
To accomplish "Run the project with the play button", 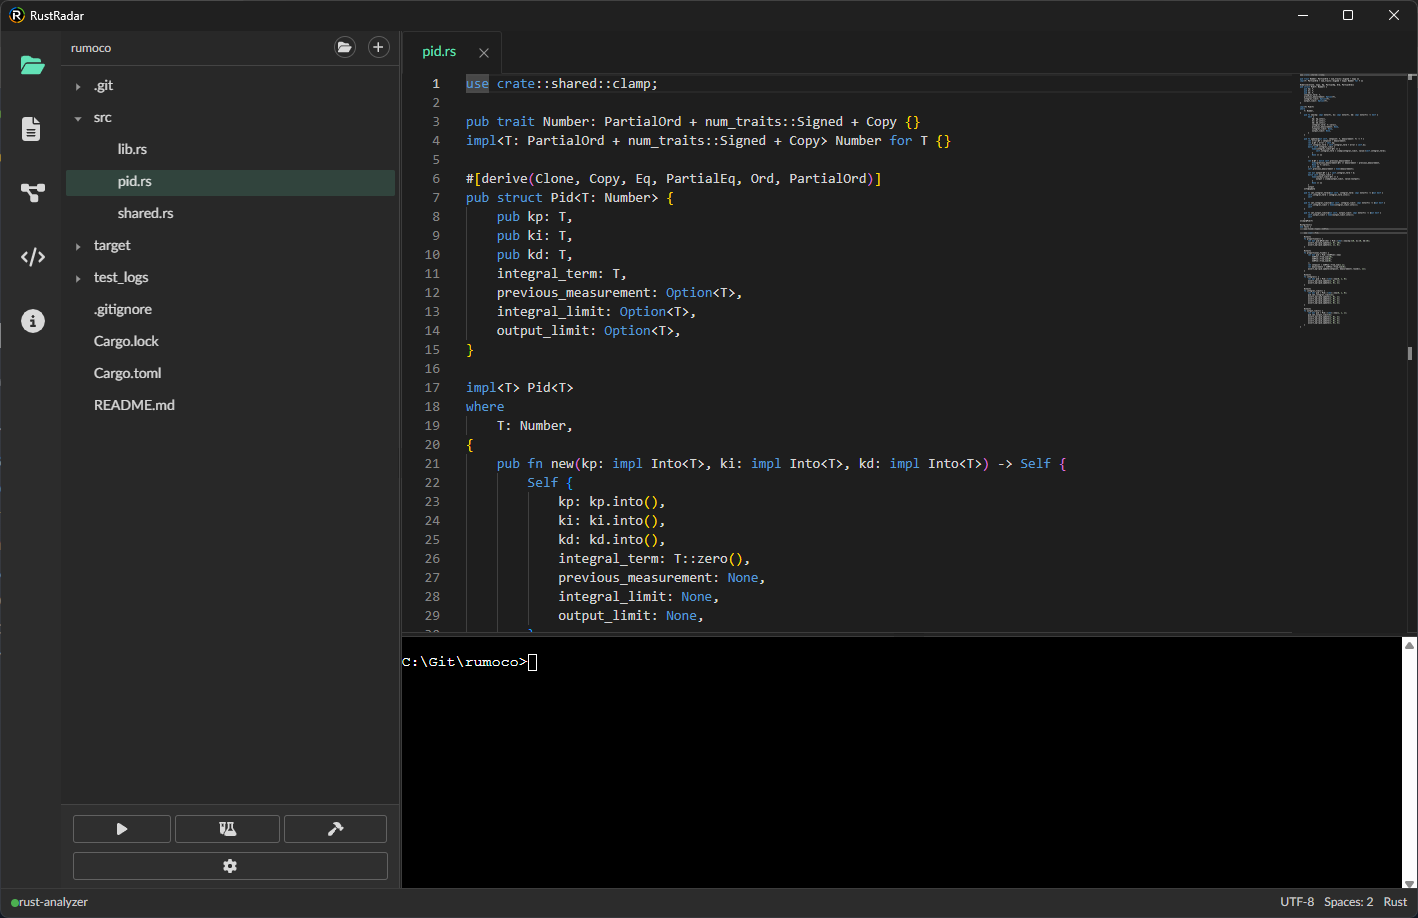I will (122, 829).
